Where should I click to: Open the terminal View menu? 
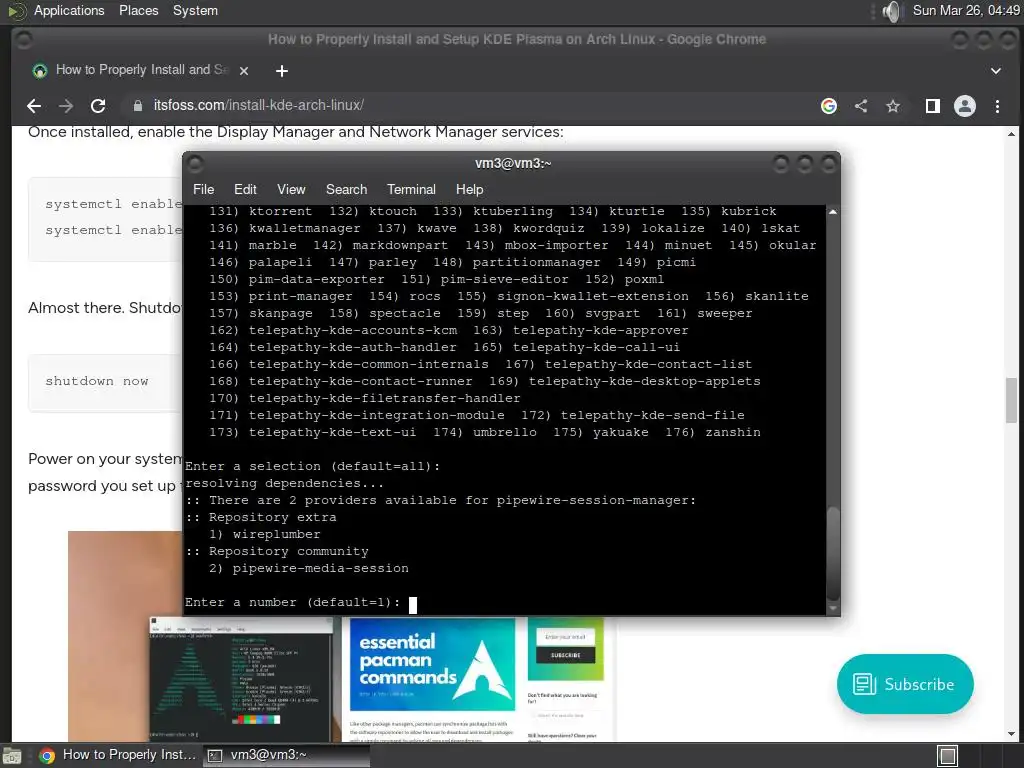tap(291, 189)
